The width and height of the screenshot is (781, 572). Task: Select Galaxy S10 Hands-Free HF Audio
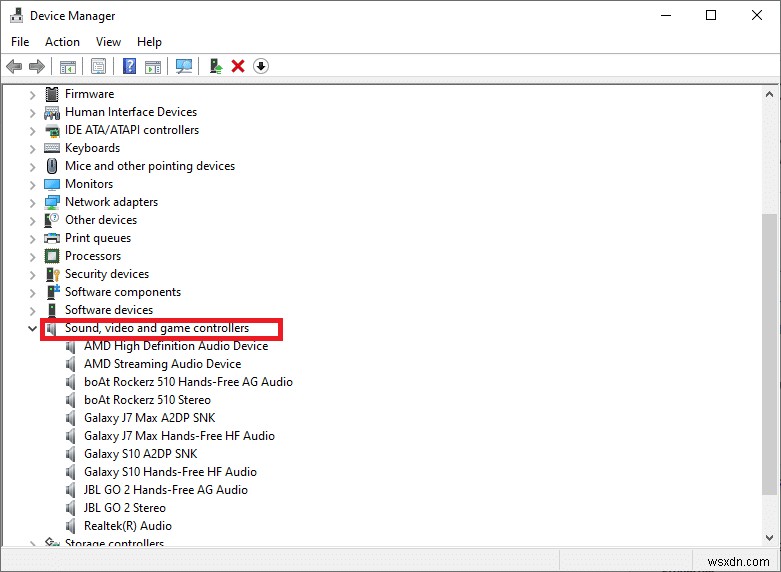tap(170, 471)
